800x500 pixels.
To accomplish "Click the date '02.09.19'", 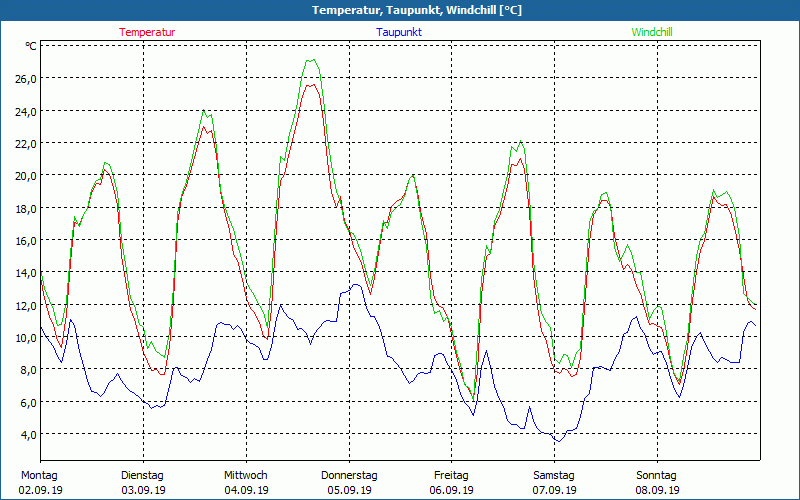I will pyautogui.click(x=41, y=490).
